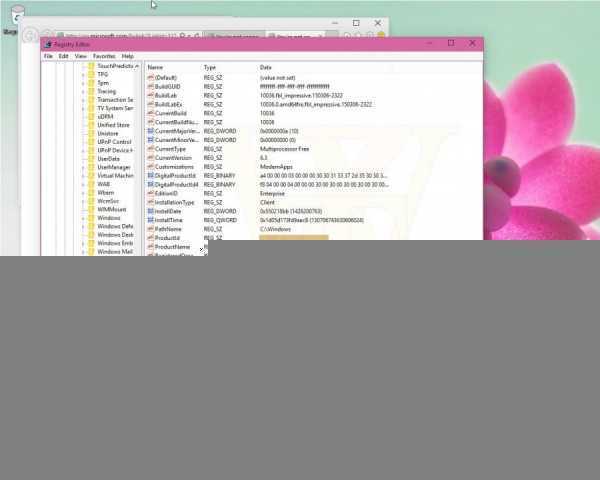600x480 pixels.
Task: Click the Wbem folder icon in tree
Action: point(91,193)
